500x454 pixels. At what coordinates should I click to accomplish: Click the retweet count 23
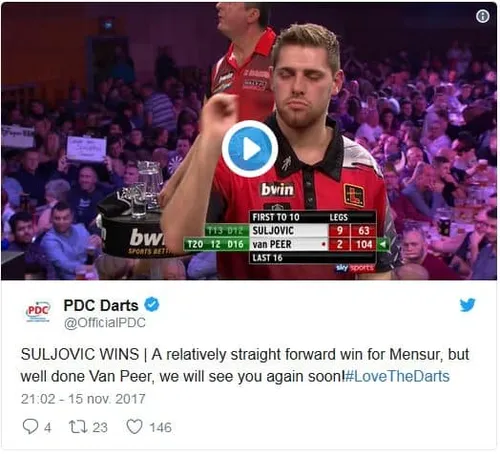click(100, 428)
